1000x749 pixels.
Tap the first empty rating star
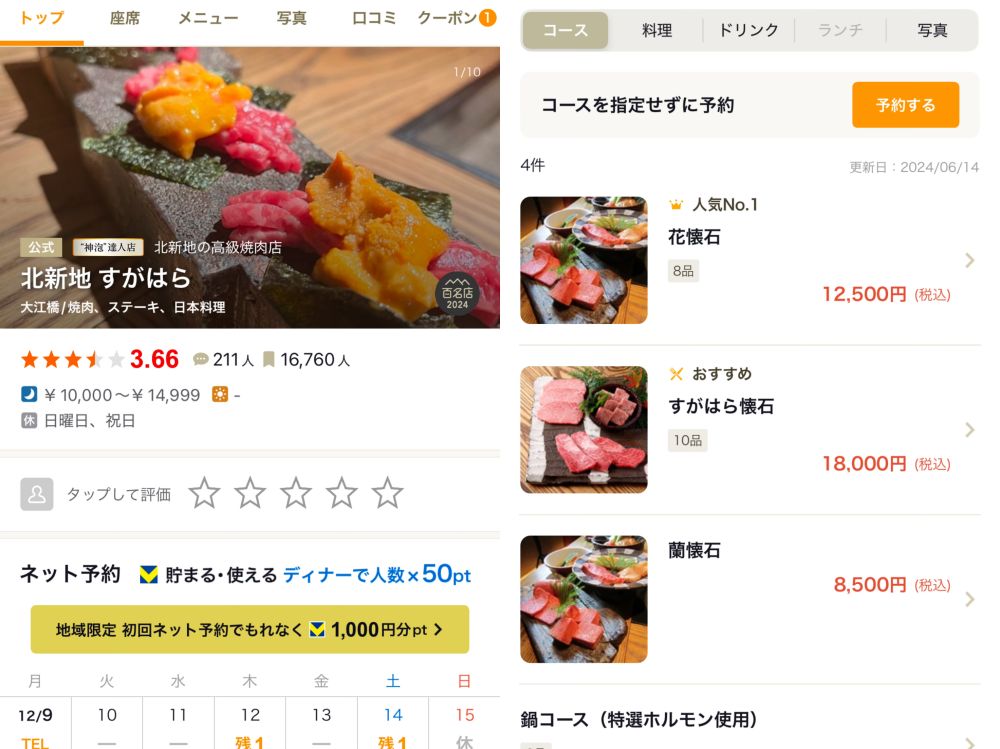(204, 493)
